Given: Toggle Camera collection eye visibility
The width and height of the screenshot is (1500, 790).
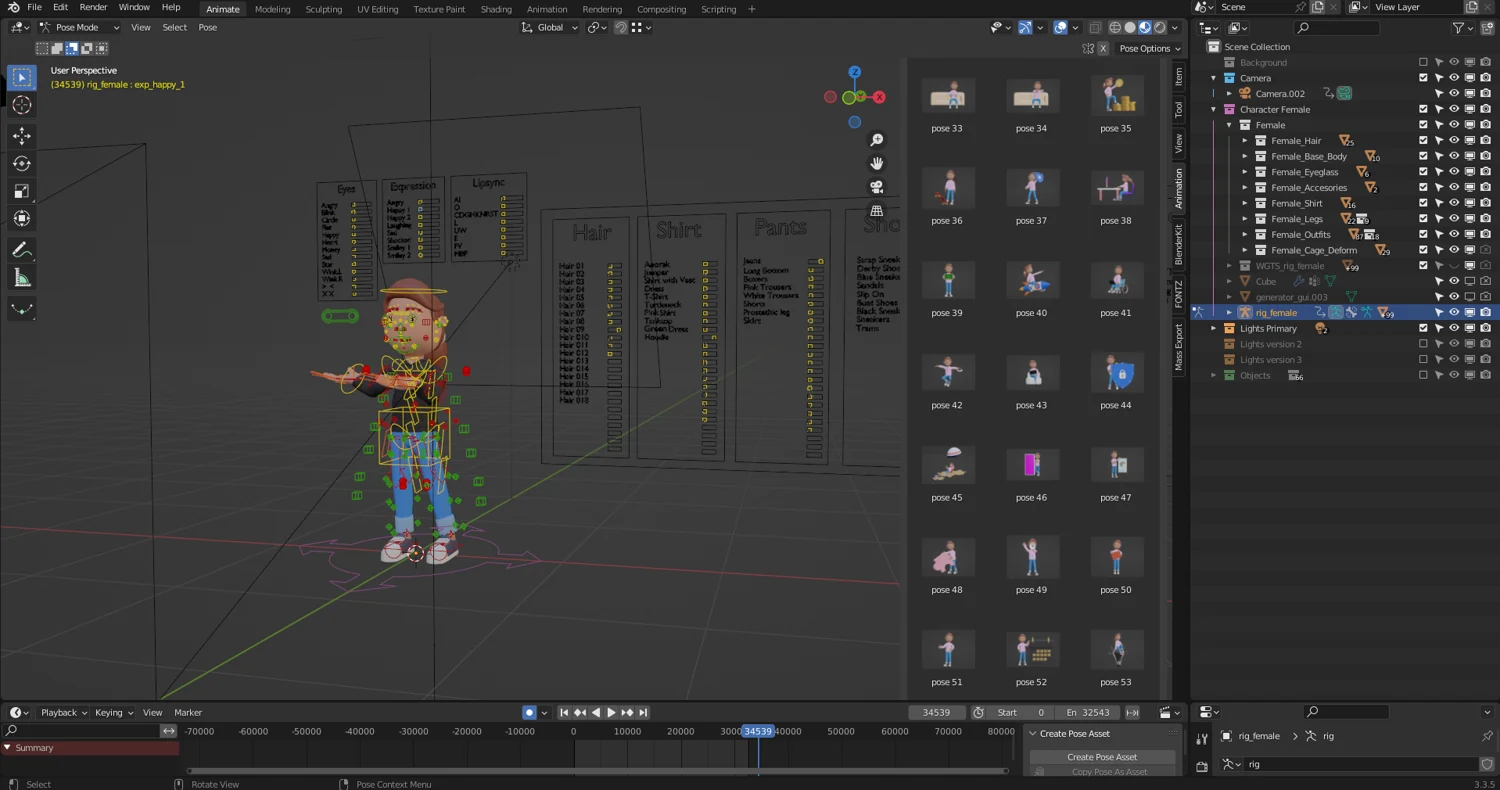Looking at the screenshot, I should [1455, 78].
